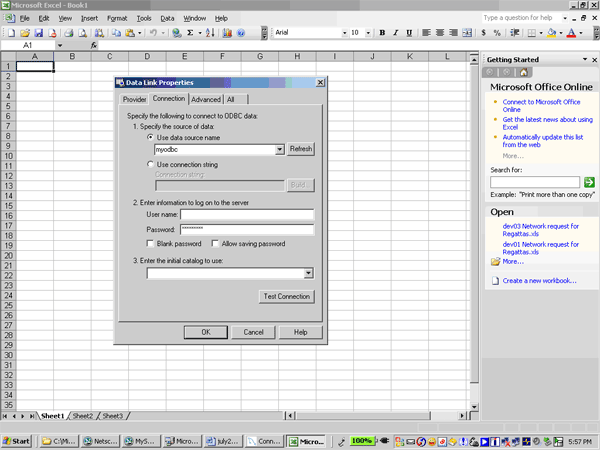Viewport: 600px width, 450px height.
Task: Click the Refresh button
Action: (301, 149)
